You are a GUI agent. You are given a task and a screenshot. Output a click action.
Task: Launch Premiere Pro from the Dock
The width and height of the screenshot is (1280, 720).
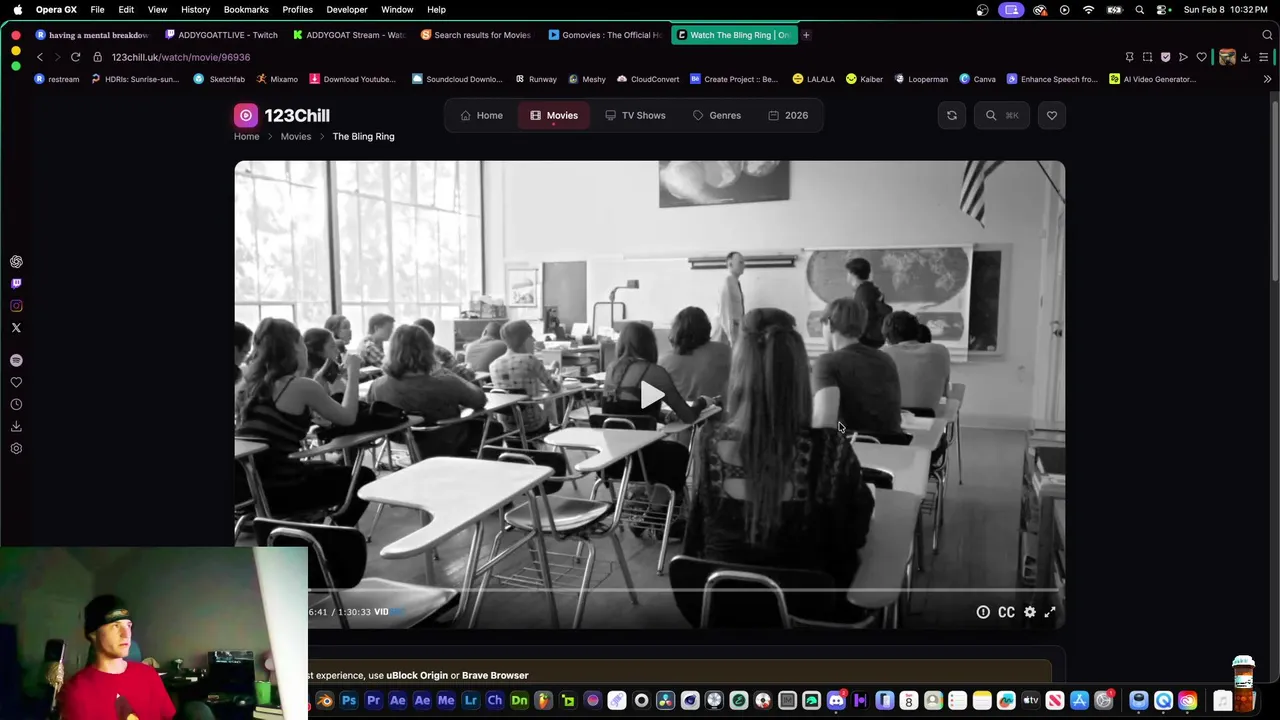pyautogui.click(x=373, y=701)
